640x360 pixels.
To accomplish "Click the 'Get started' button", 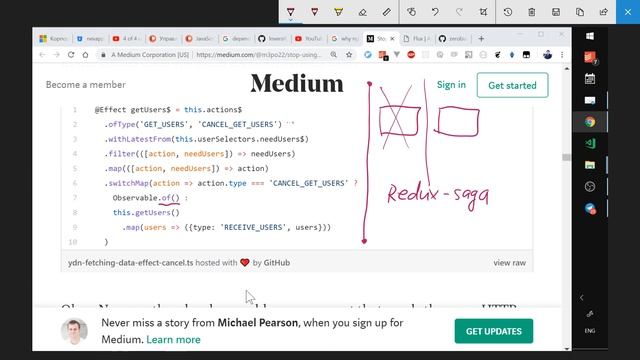I will [512, 85].
